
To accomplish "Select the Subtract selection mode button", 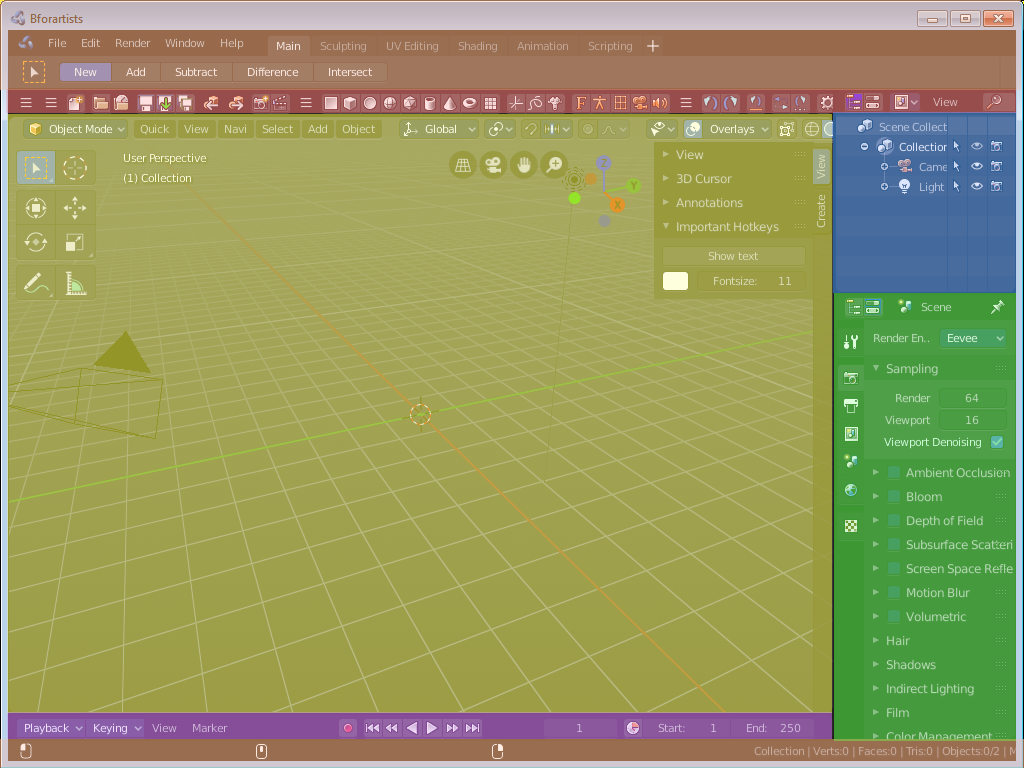I will (x=196, y=72).
